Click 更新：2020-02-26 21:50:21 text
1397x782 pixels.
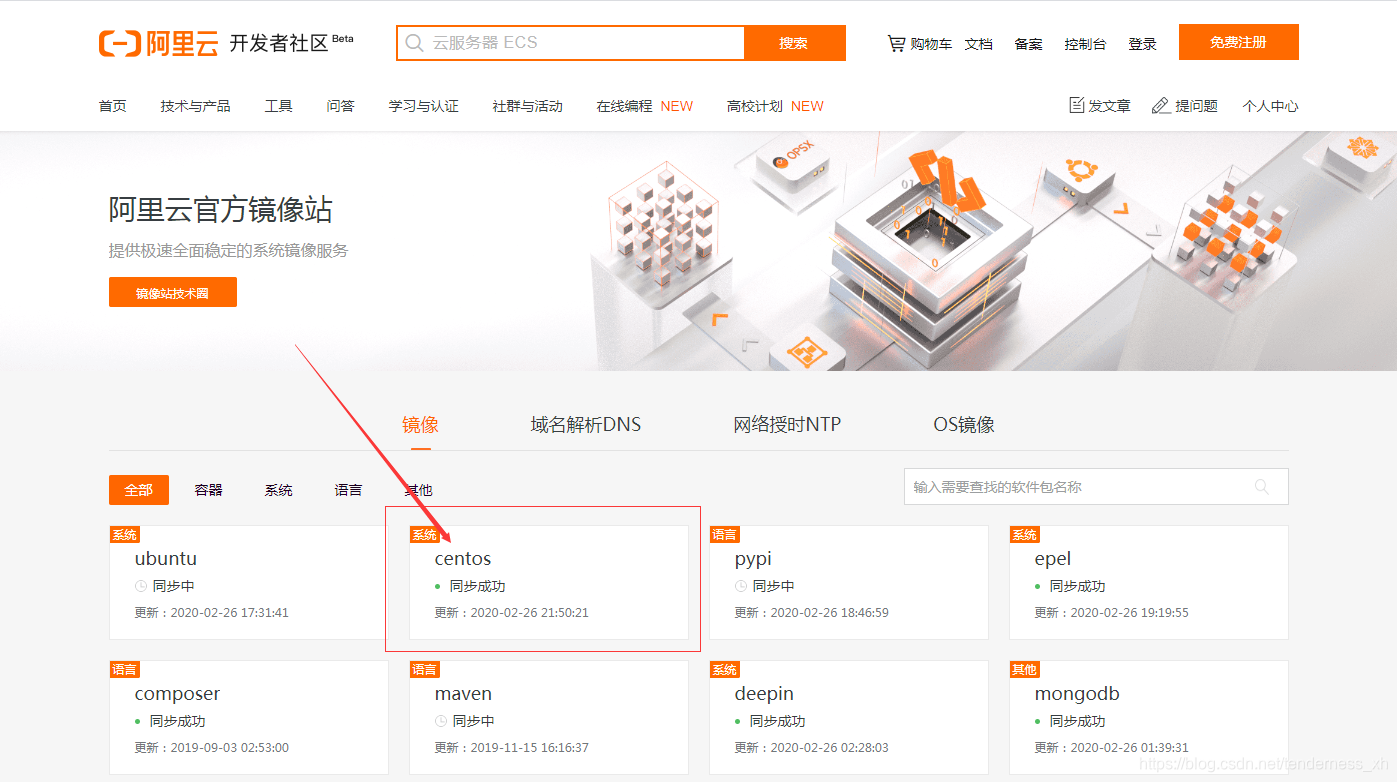click(x=511, y=613)
